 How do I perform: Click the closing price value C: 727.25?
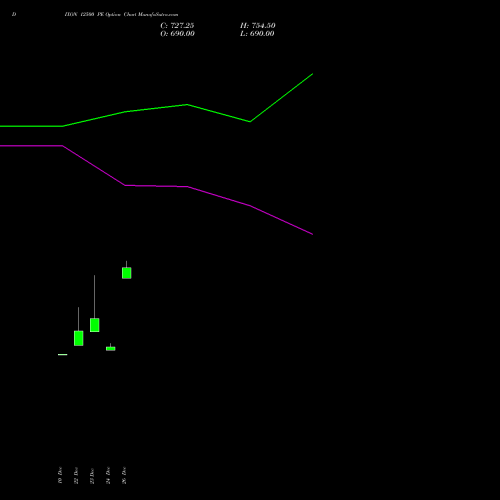point(177,26)
